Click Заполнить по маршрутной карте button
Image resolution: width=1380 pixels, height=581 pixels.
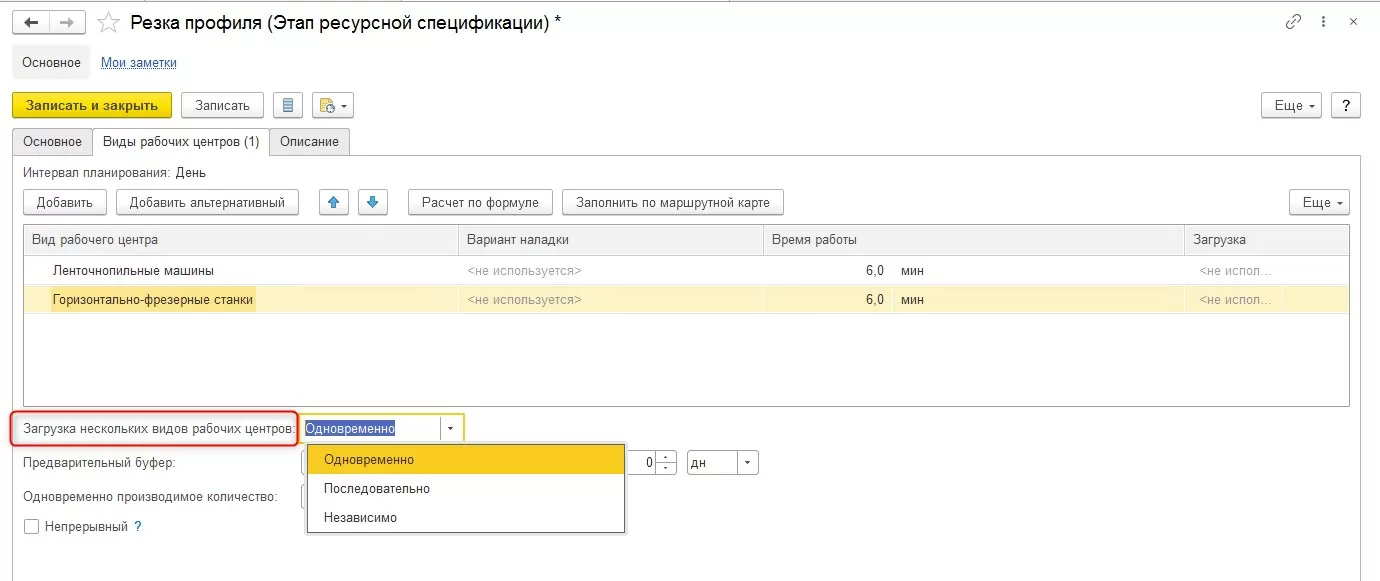pos(672,202)
